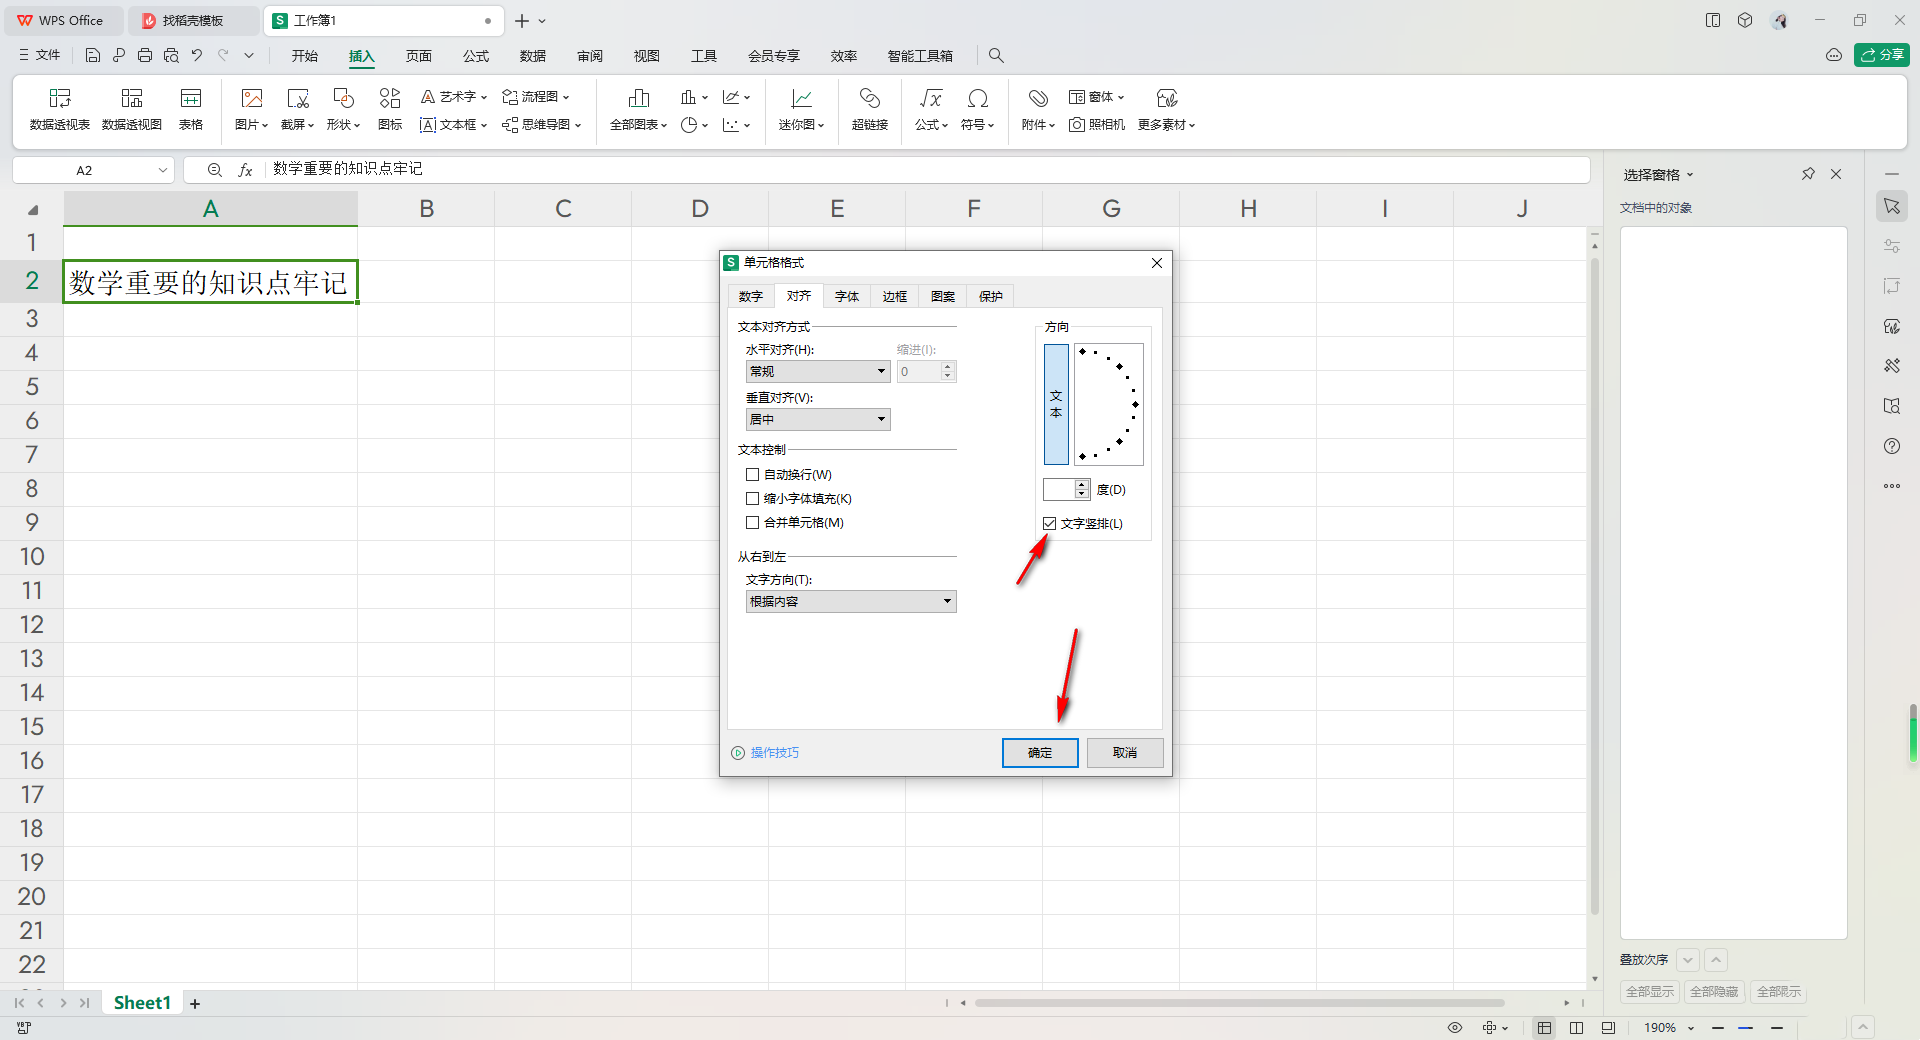Expand the form controls (窗体) dropdown

pos(1121,97)
